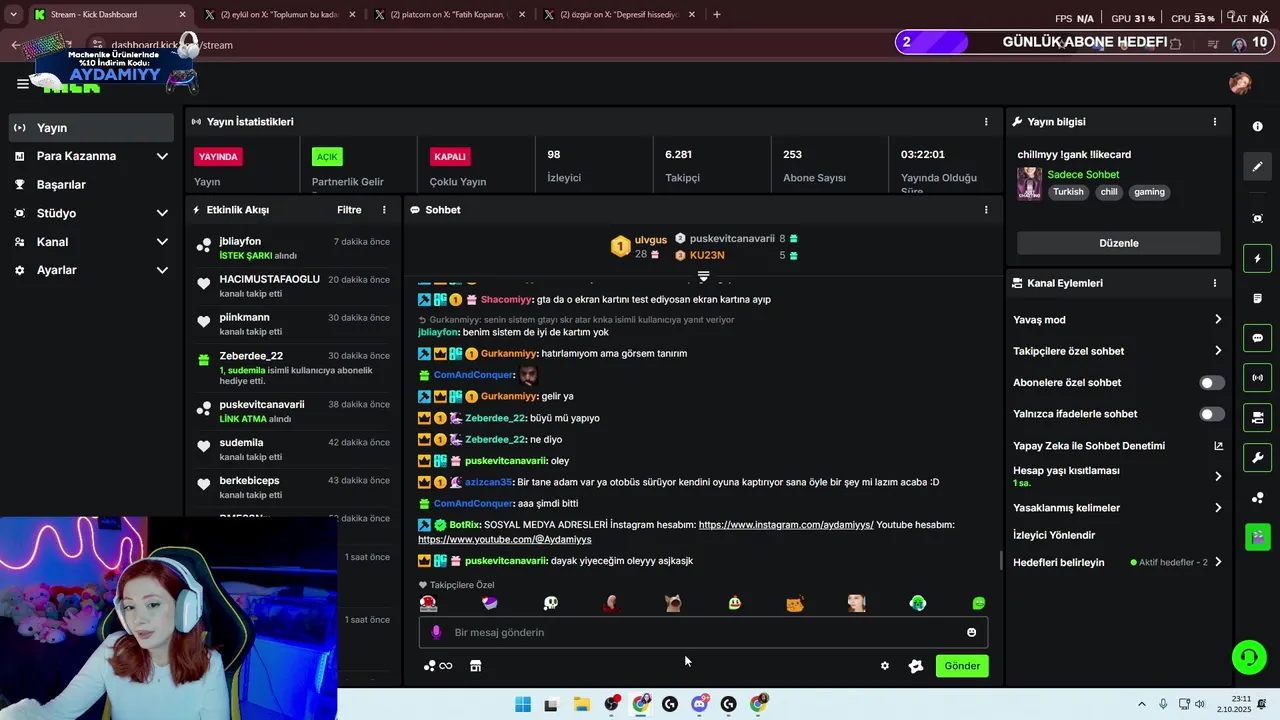Open the YouTube link in BotRix message
The image size is (1280, 720).
[505, 540]
